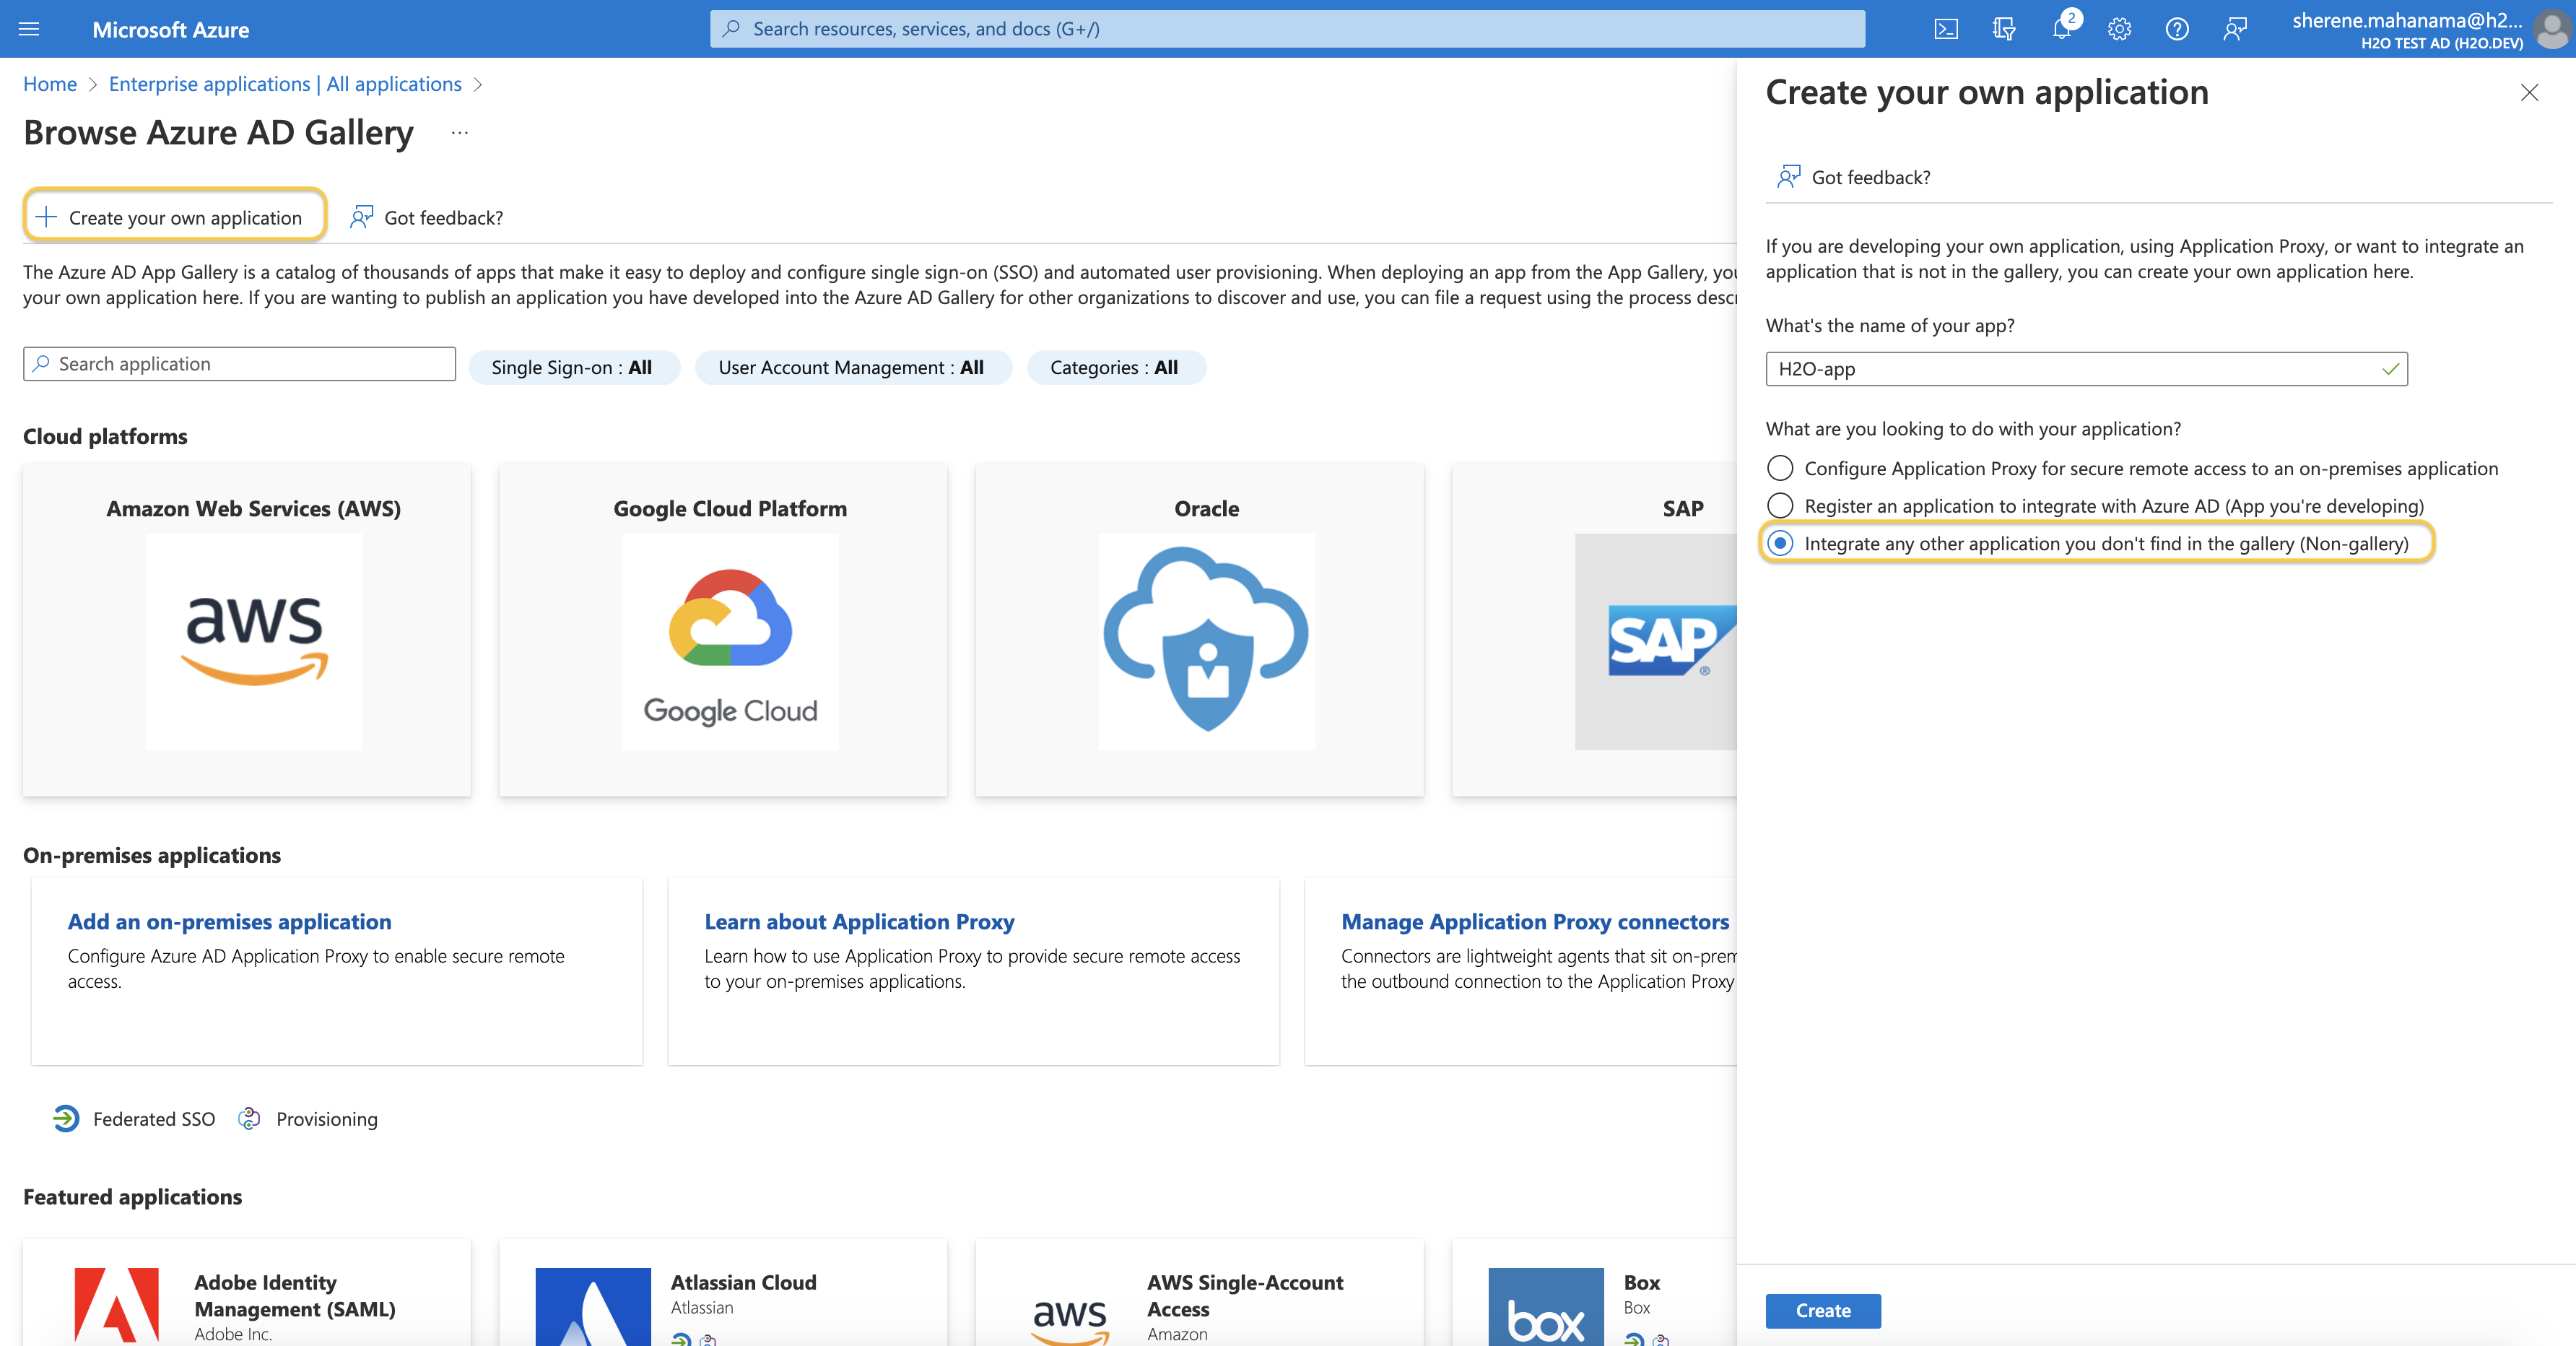The width and height of the screenshot is (2576, 1346).
Task: Click the Box app title
Action: coord(1641,1282)
